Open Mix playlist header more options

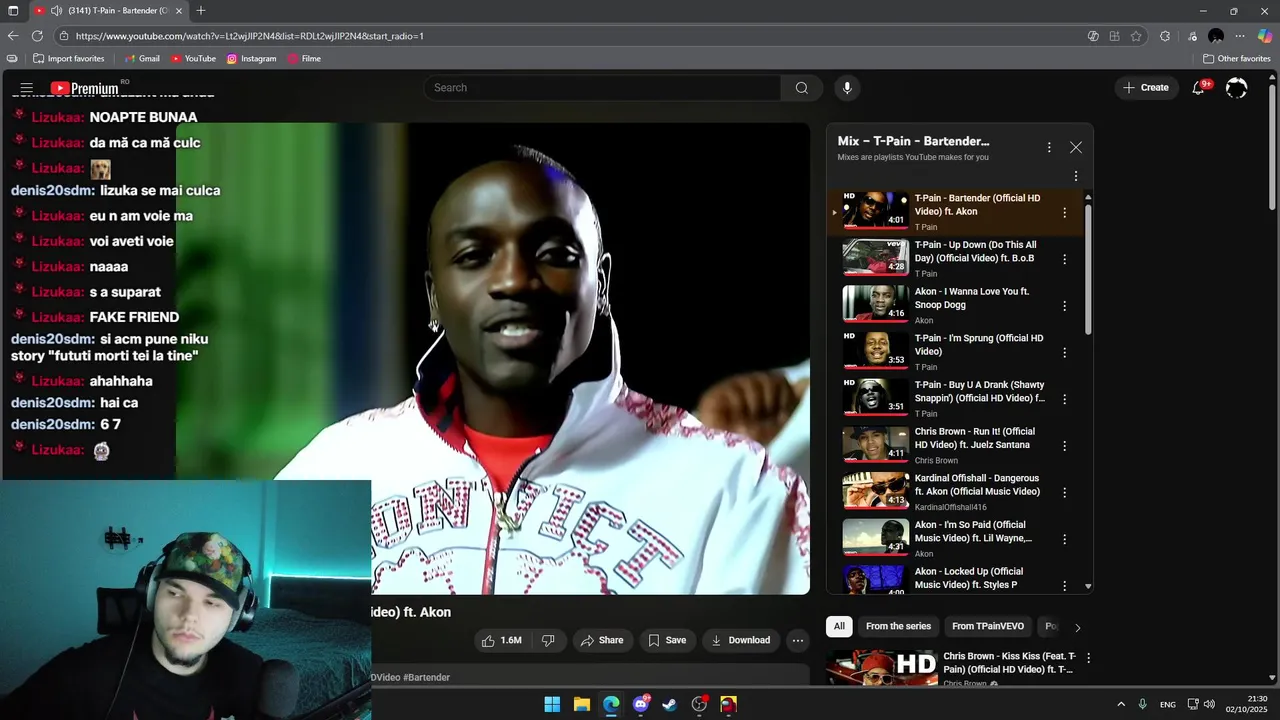click(1049, 147)
